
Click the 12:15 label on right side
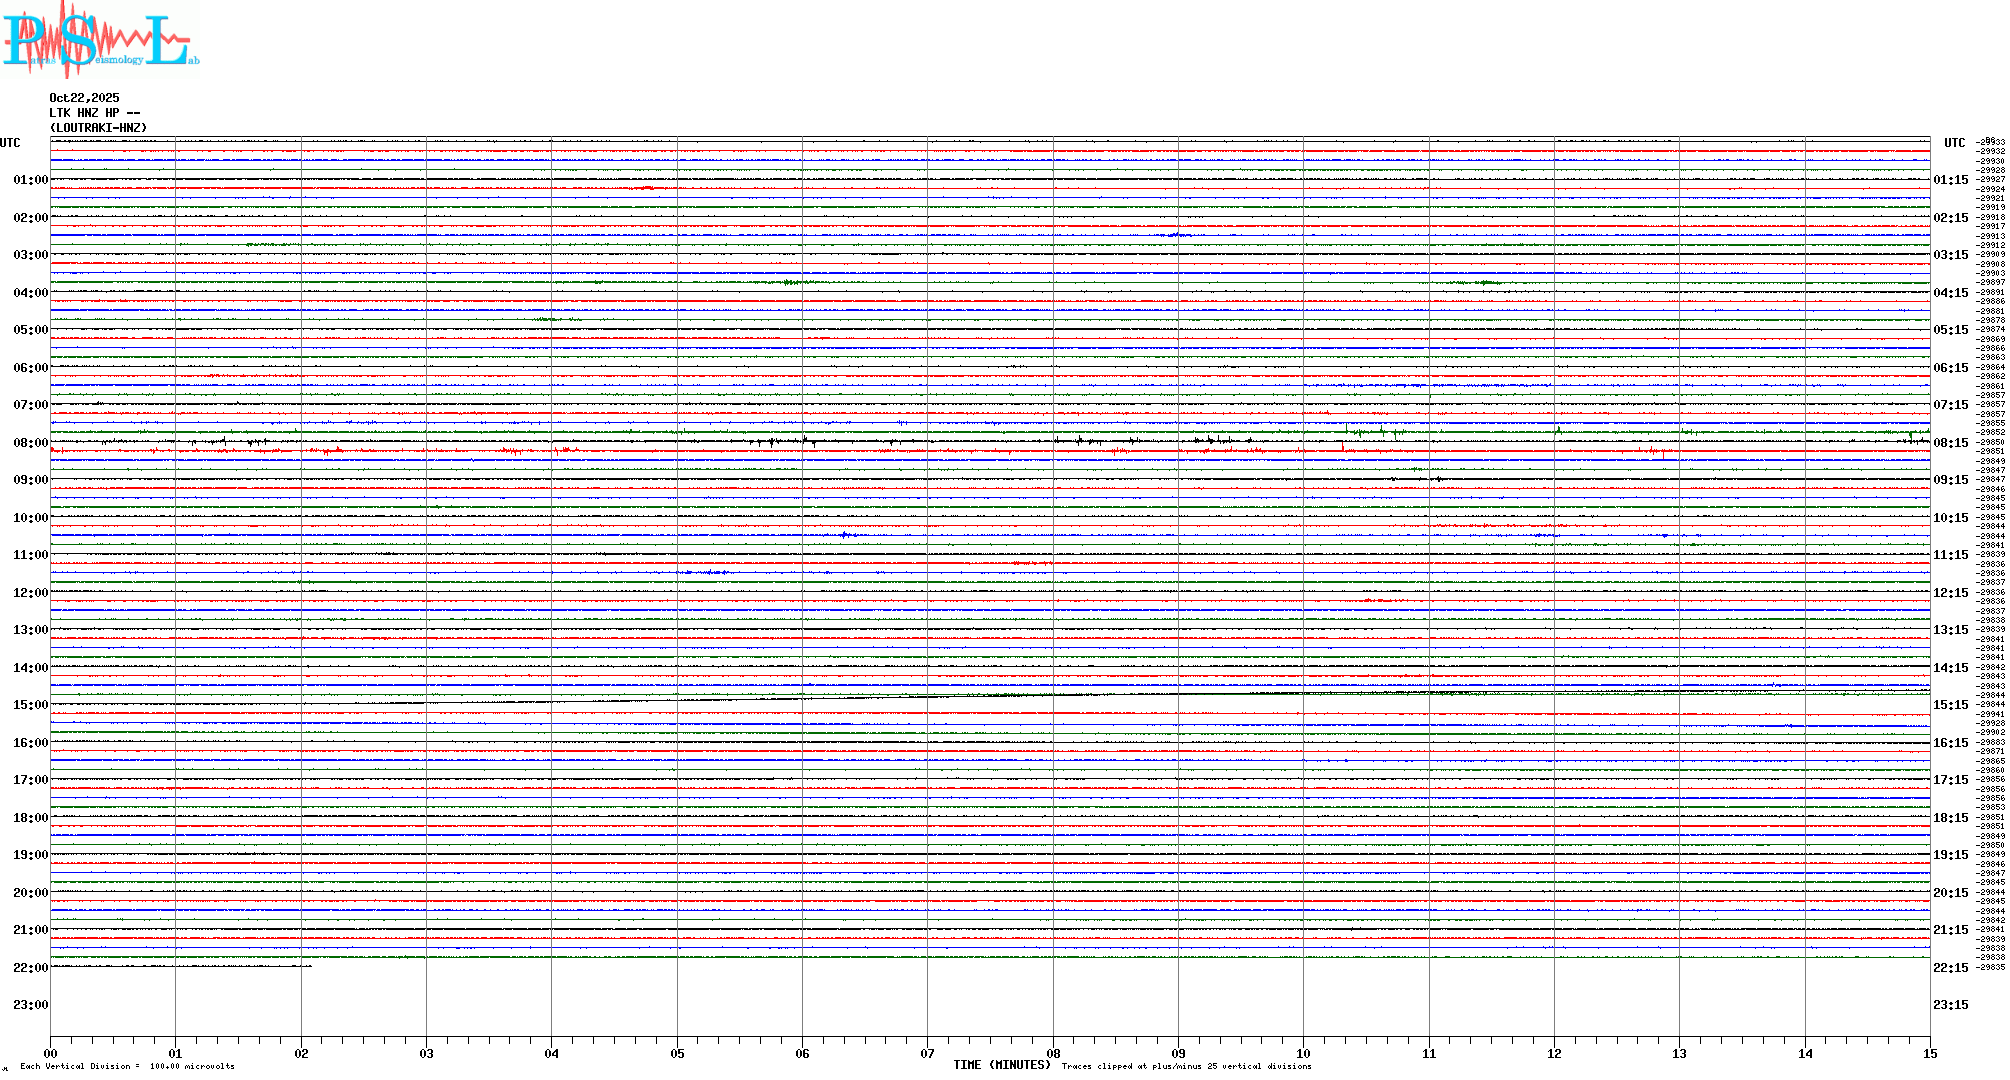click(1950, 593)
